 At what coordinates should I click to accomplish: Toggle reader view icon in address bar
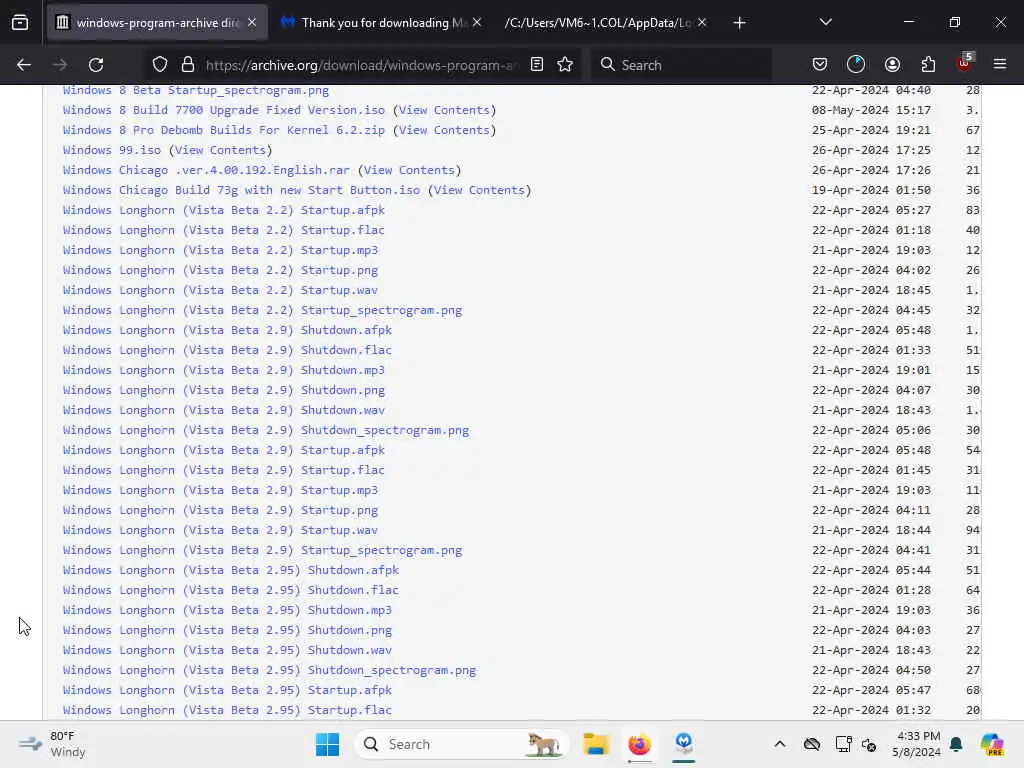coord(537,65)
